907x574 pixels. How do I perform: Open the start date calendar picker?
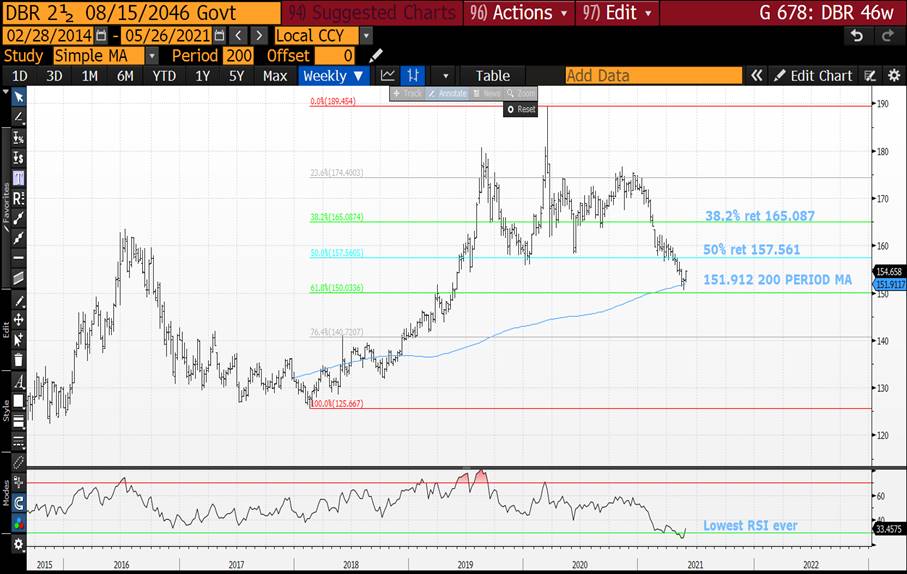(100, 35)
